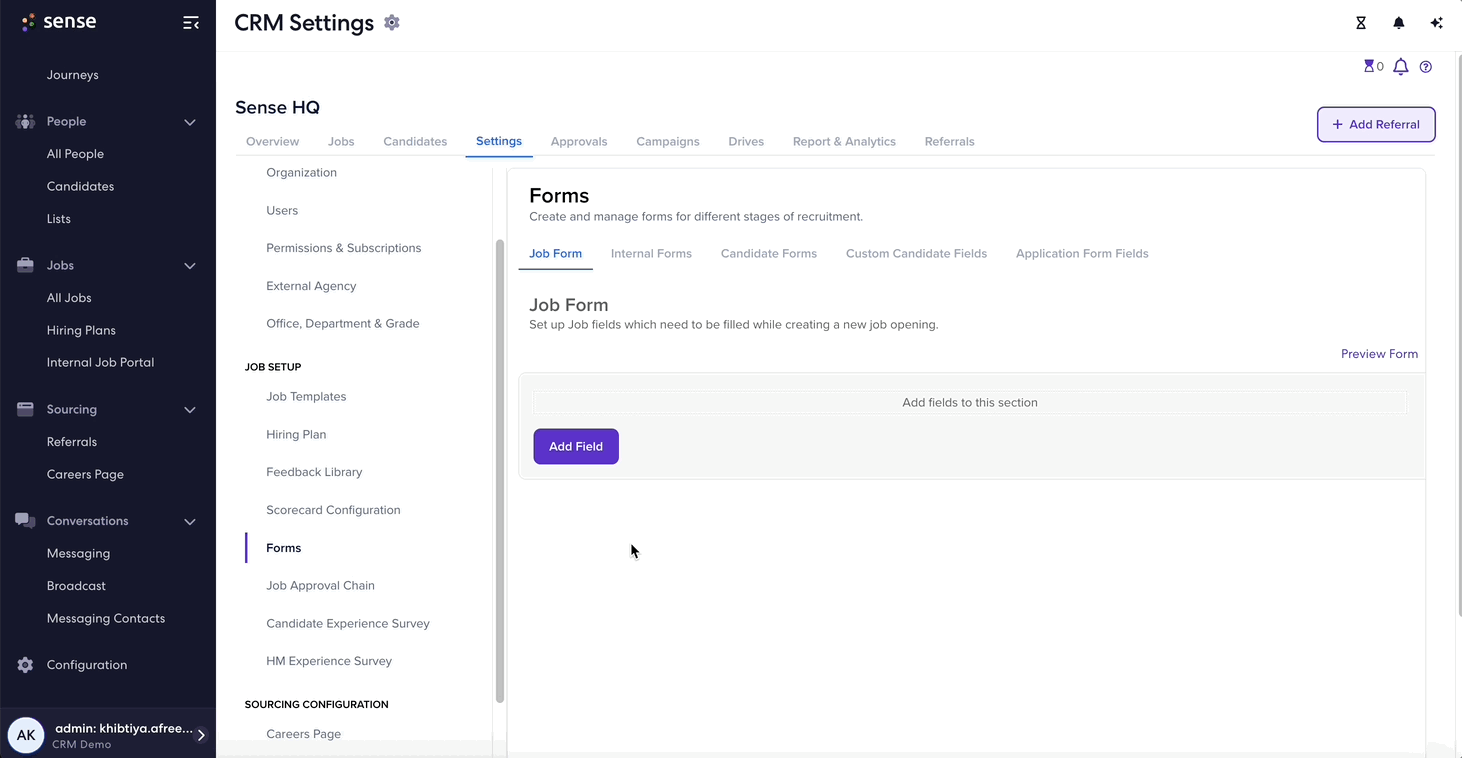This screenshot has width=1462, height=758.
Task: Click the hourglass icon in top bar
Action: point(1360,23)
